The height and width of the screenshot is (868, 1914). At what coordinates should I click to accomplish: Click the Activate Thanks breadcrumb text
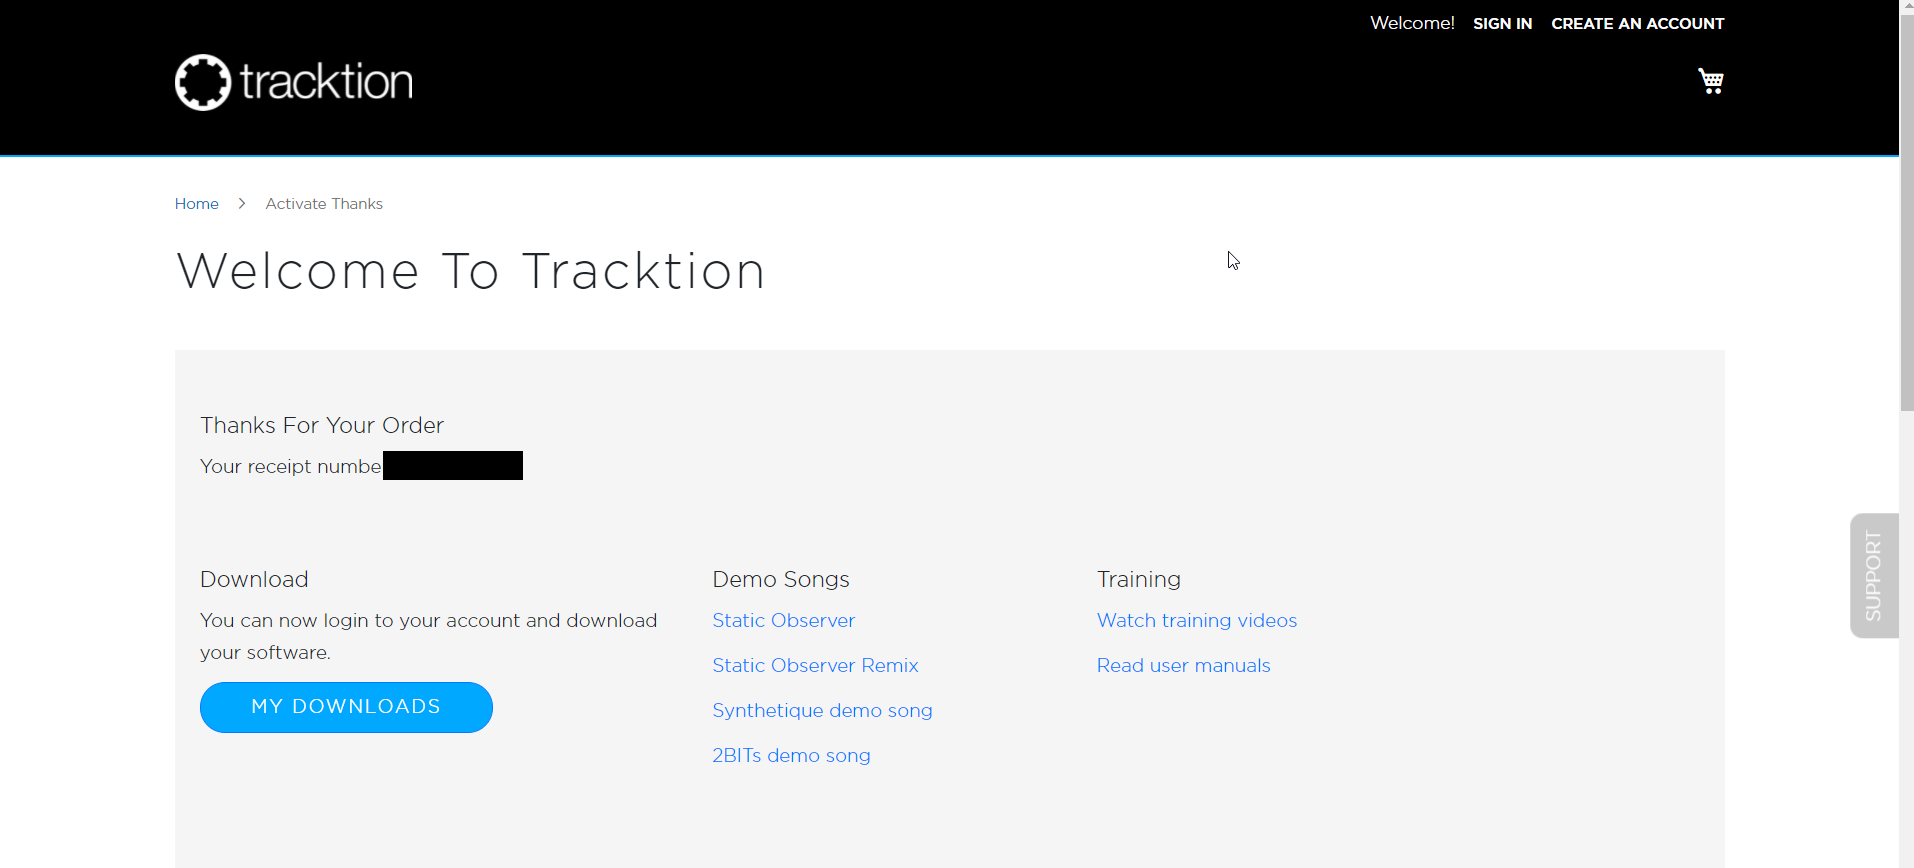324,204
